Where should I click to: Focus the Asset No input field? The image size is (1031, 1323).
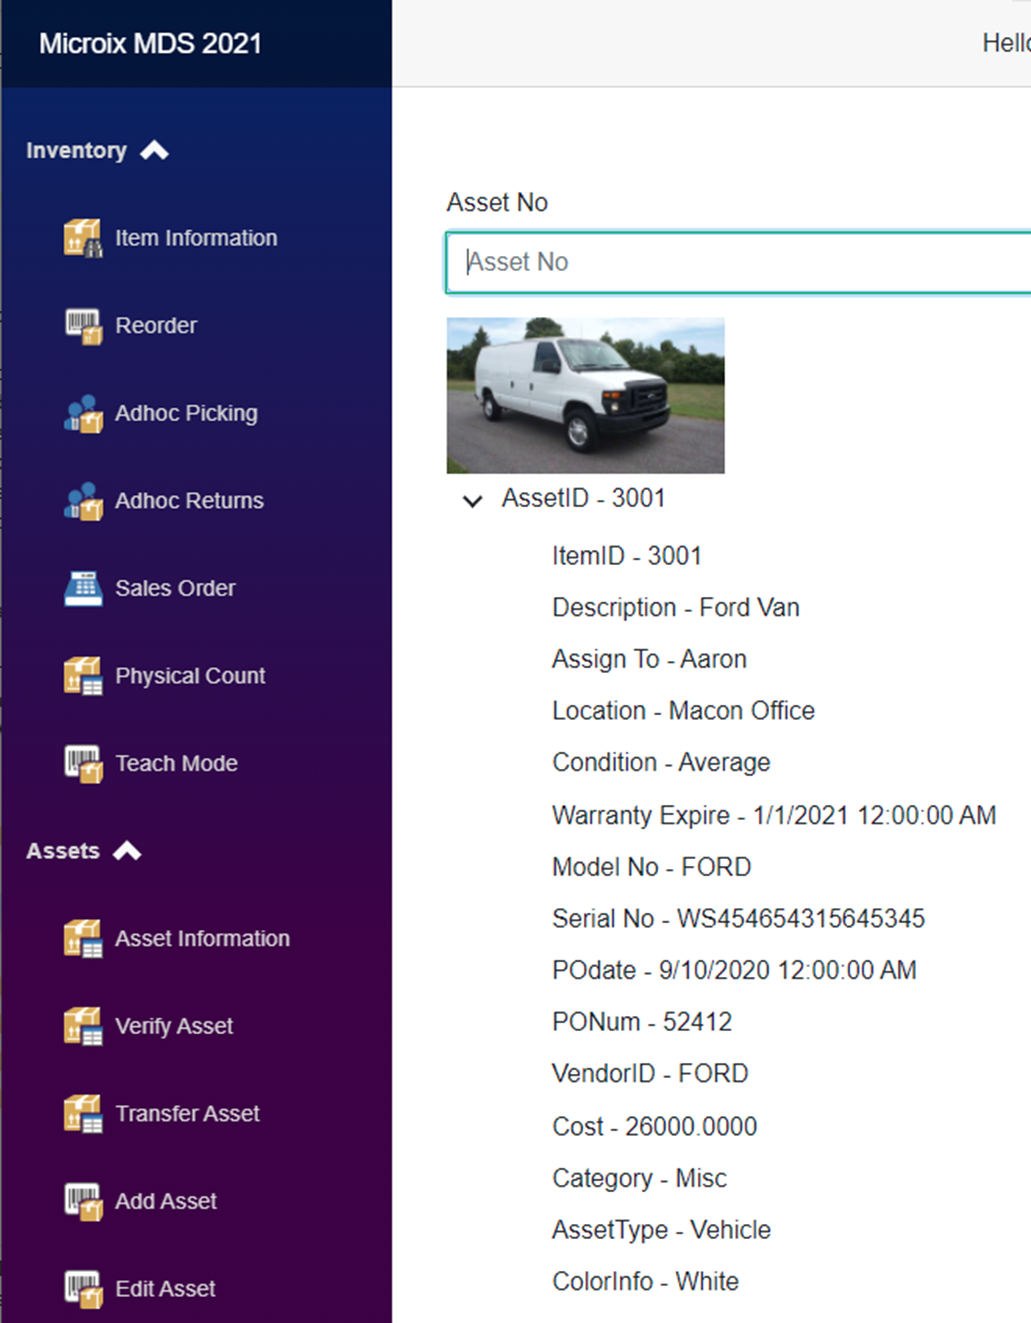(740, 262)
